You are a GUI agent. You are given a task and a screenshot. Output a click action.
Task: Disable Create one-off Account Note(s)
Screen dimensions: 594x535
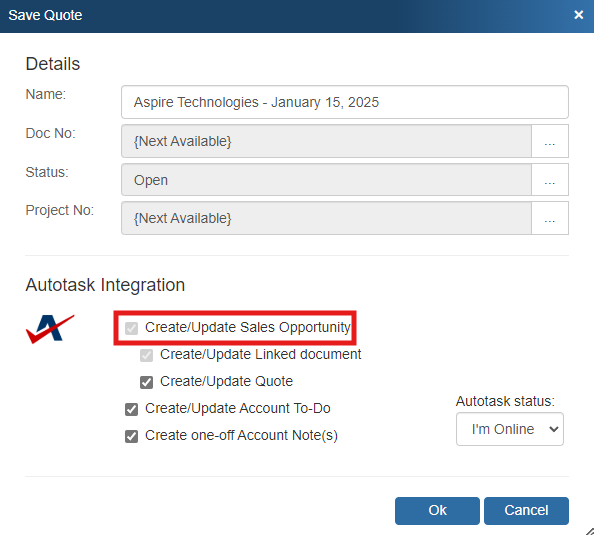pos(131,436)
